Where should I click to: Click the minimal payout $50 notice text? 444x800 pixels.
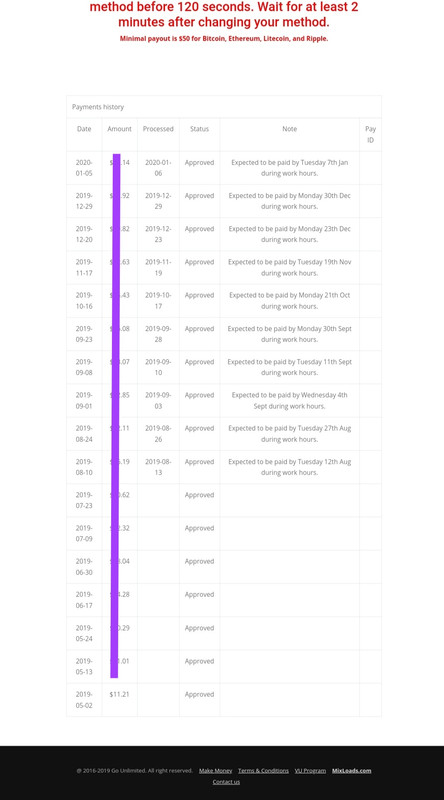pos(224,38)
